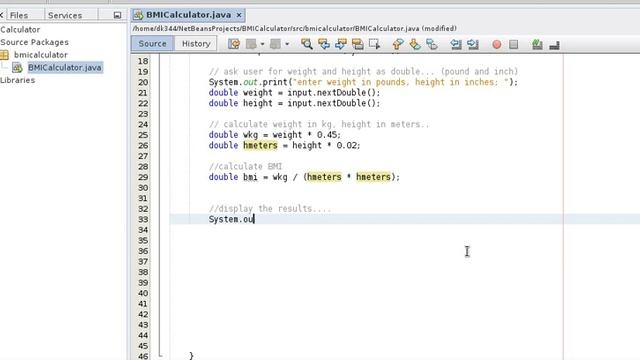Click the Back navigation icon in editor toolbar
Viewport: 640px width, 360px height.
(x=251, y=44)
